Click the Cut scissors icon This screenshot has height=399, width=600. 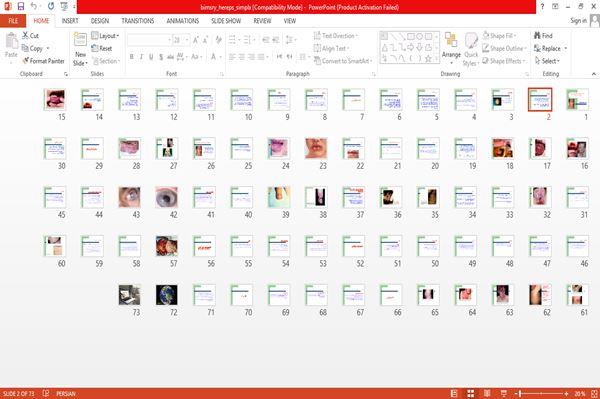pos(25,36)
